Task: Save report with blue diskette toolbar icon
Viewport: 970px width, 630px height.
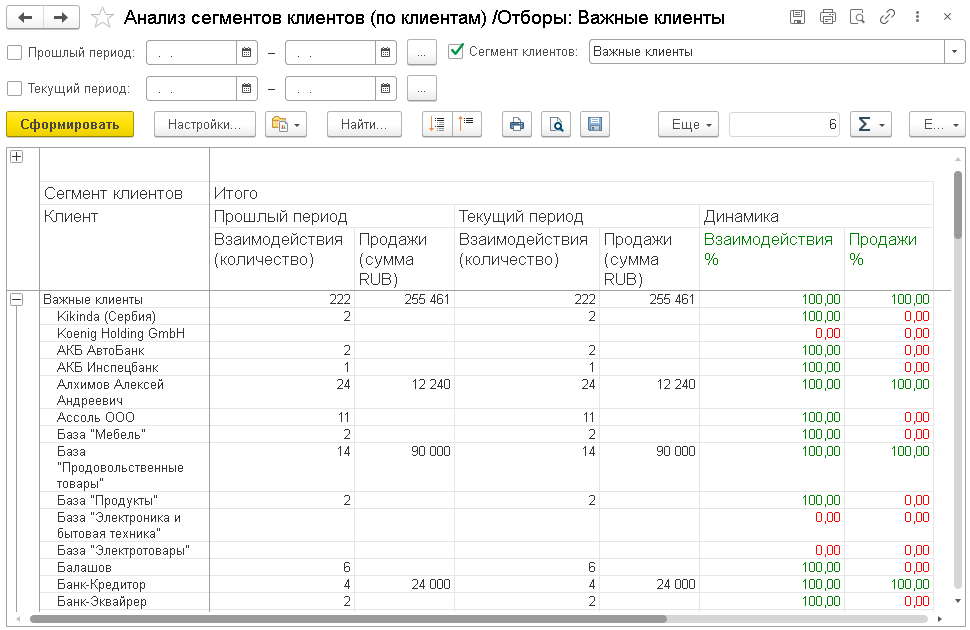Action: click(595, 124)
